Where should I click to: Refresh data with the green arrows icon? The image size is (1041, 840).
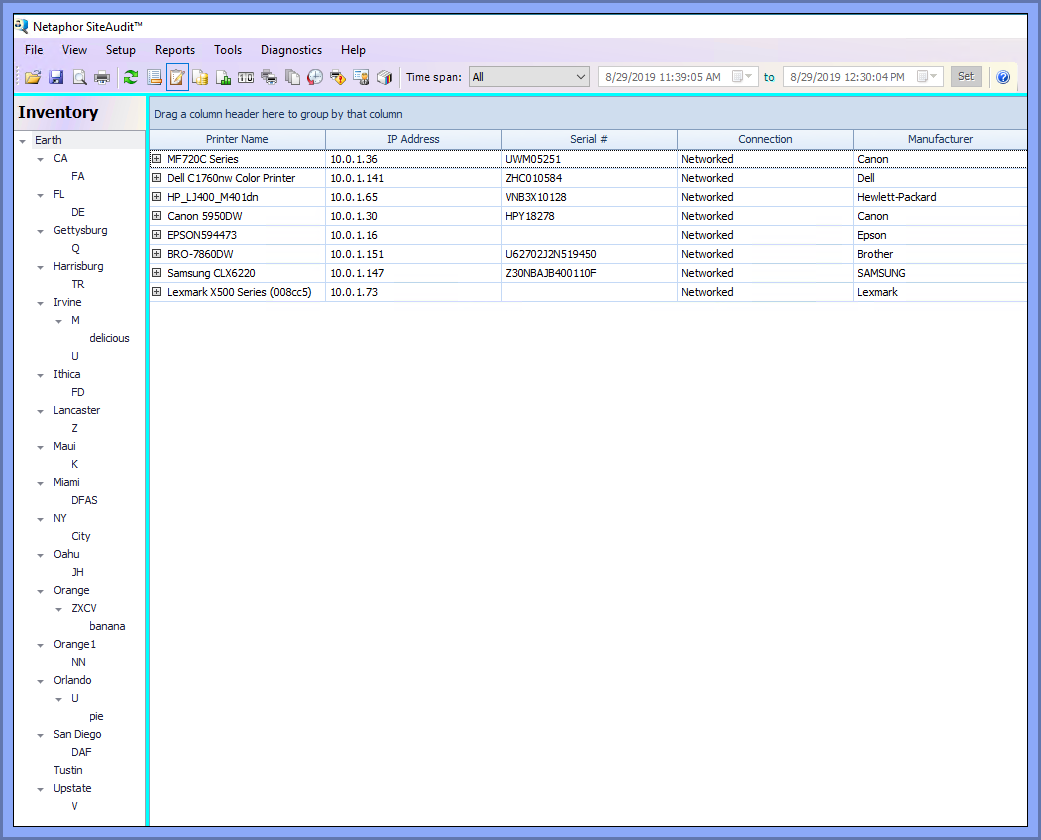tap(131, 77)
